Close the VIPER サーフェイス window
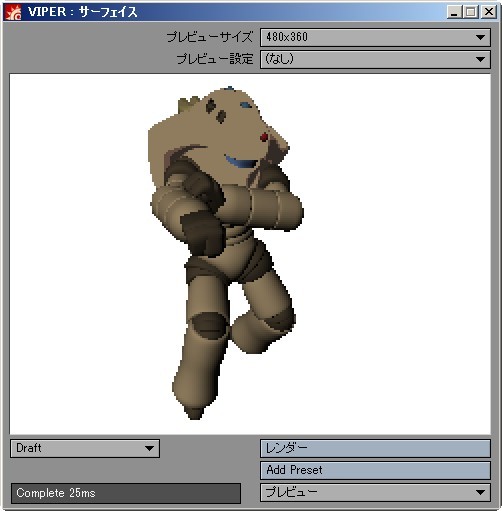The height and width of the screenshot is (511, 502). (489, 12)
